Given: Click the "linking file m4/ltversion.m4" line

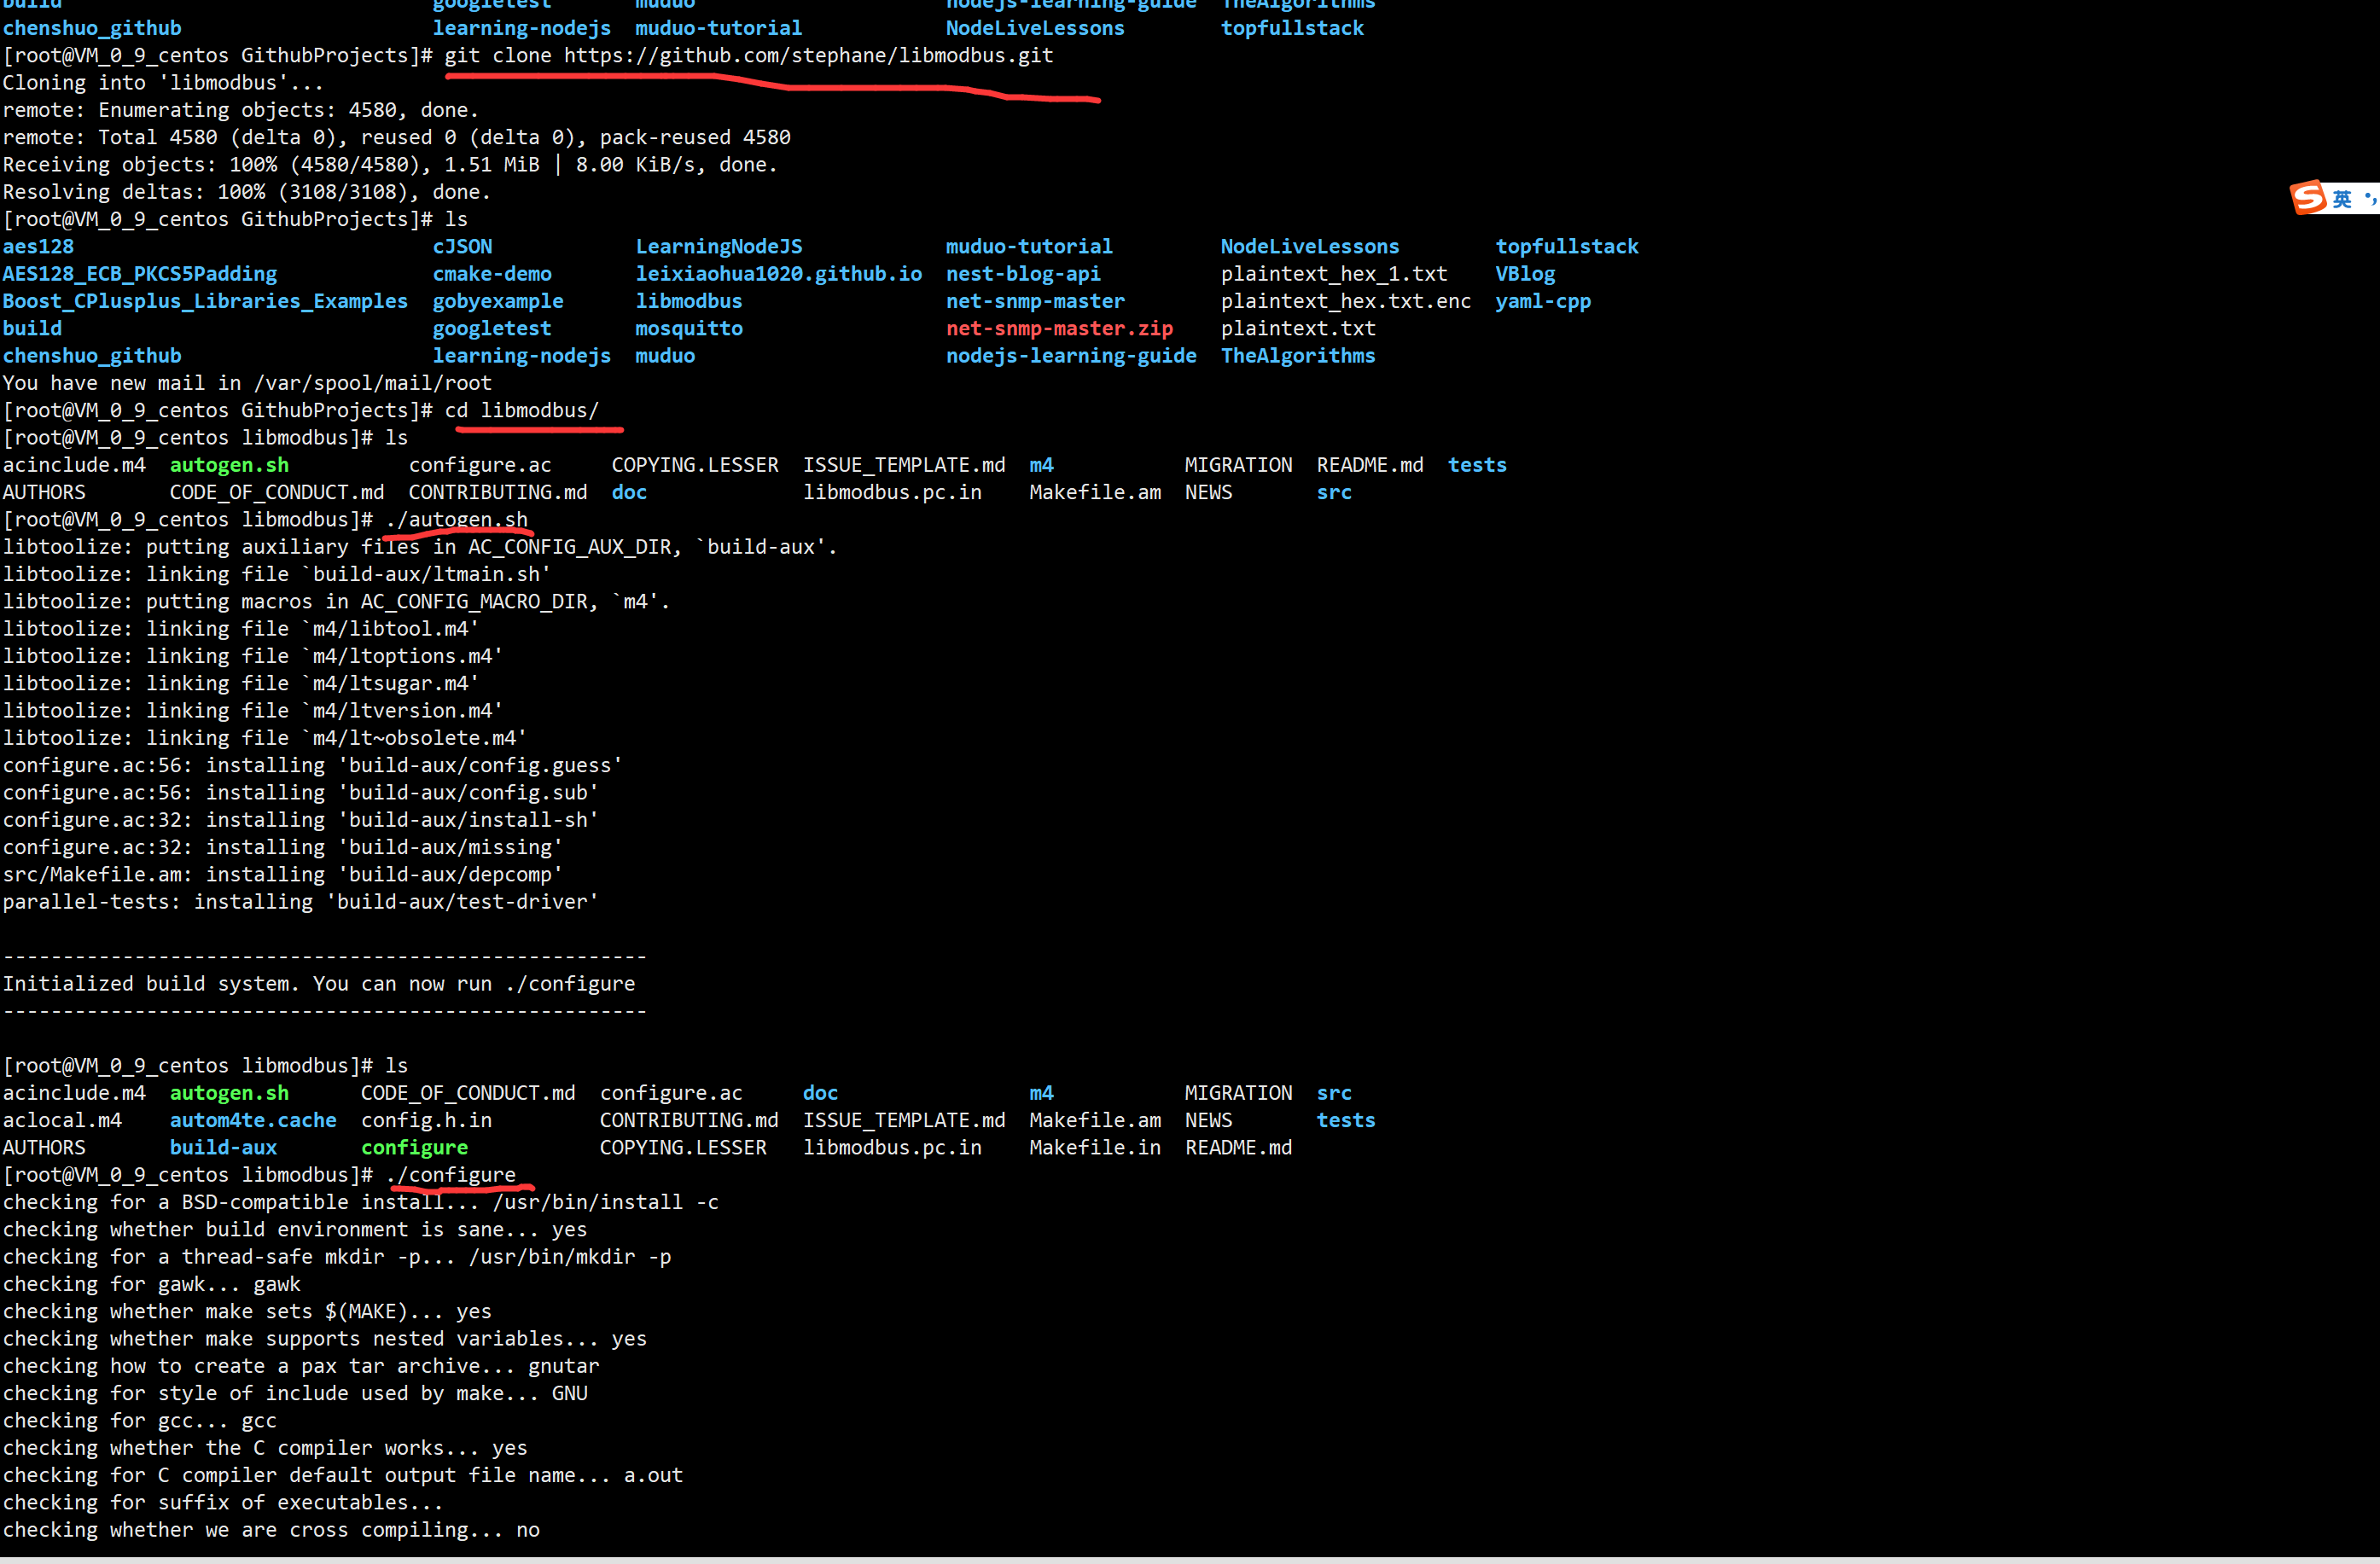Looking at the screenshot, I should 253,711.
